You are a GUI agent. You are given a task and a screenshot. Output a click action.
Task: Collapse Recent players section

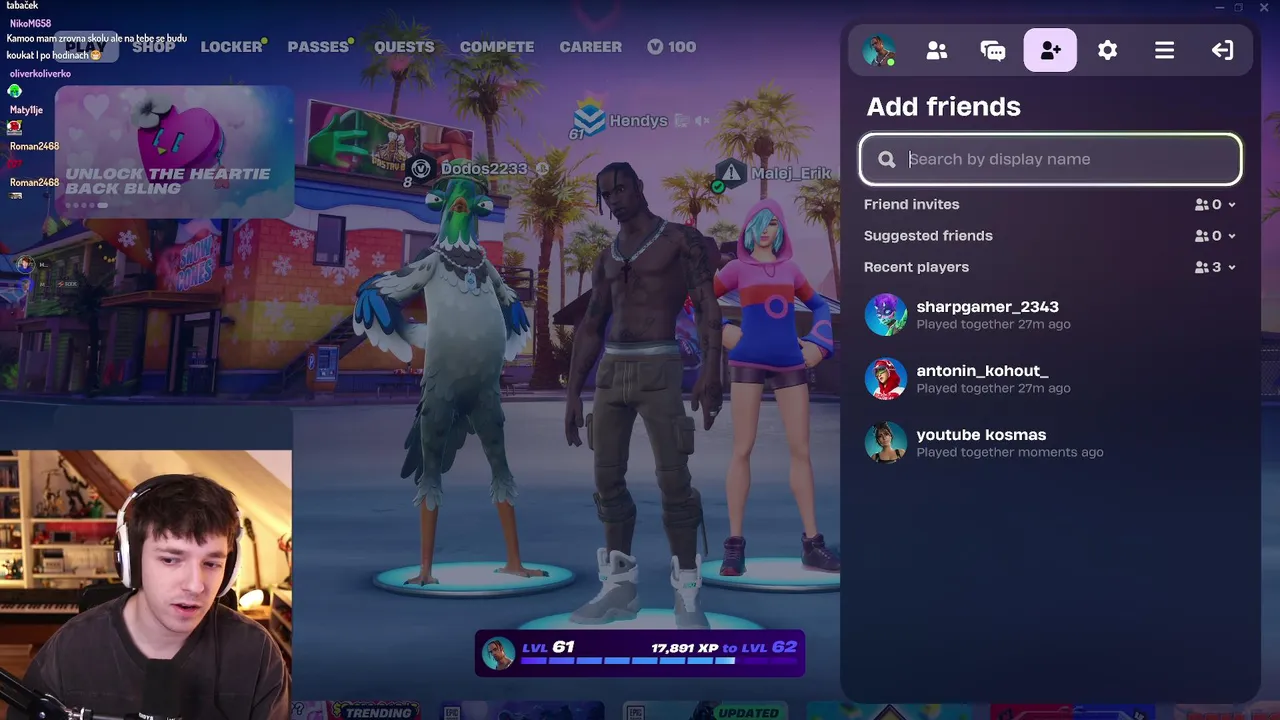(1231, 268)
